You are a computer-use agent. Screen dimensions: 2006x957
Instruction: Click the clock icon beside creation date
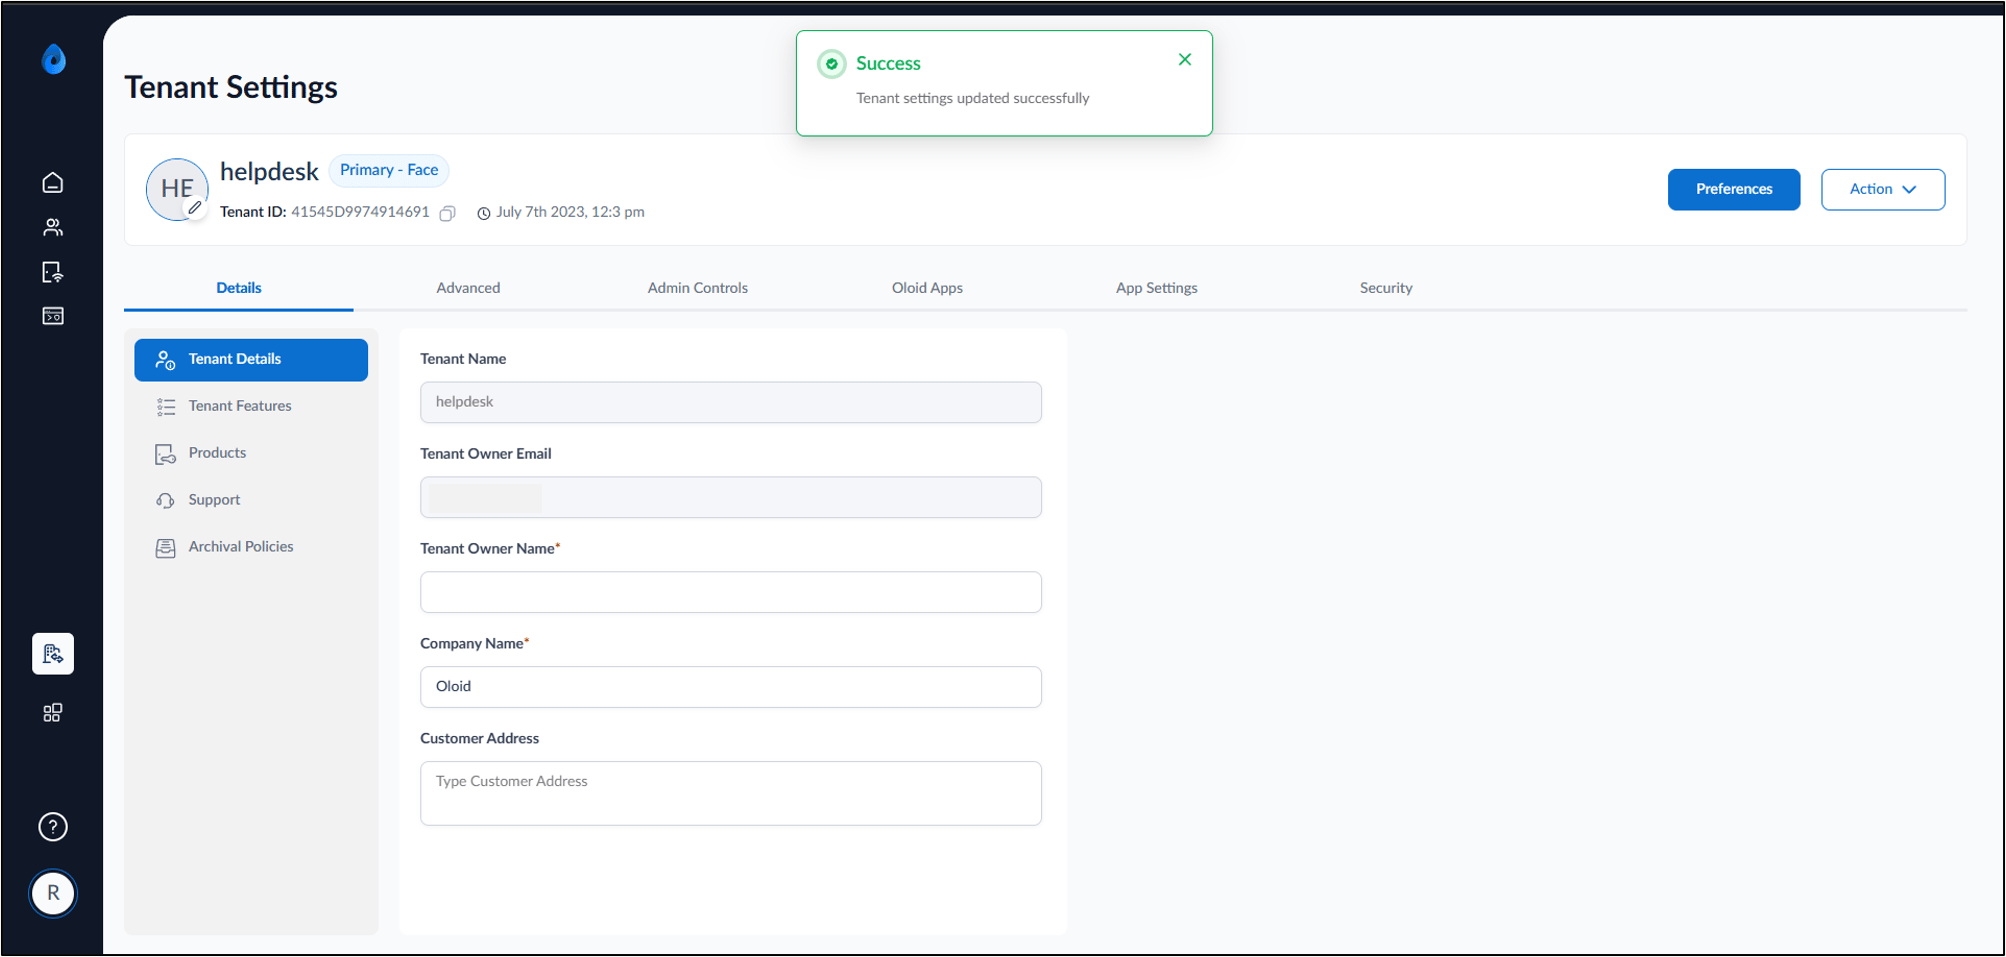pos(484,213)
